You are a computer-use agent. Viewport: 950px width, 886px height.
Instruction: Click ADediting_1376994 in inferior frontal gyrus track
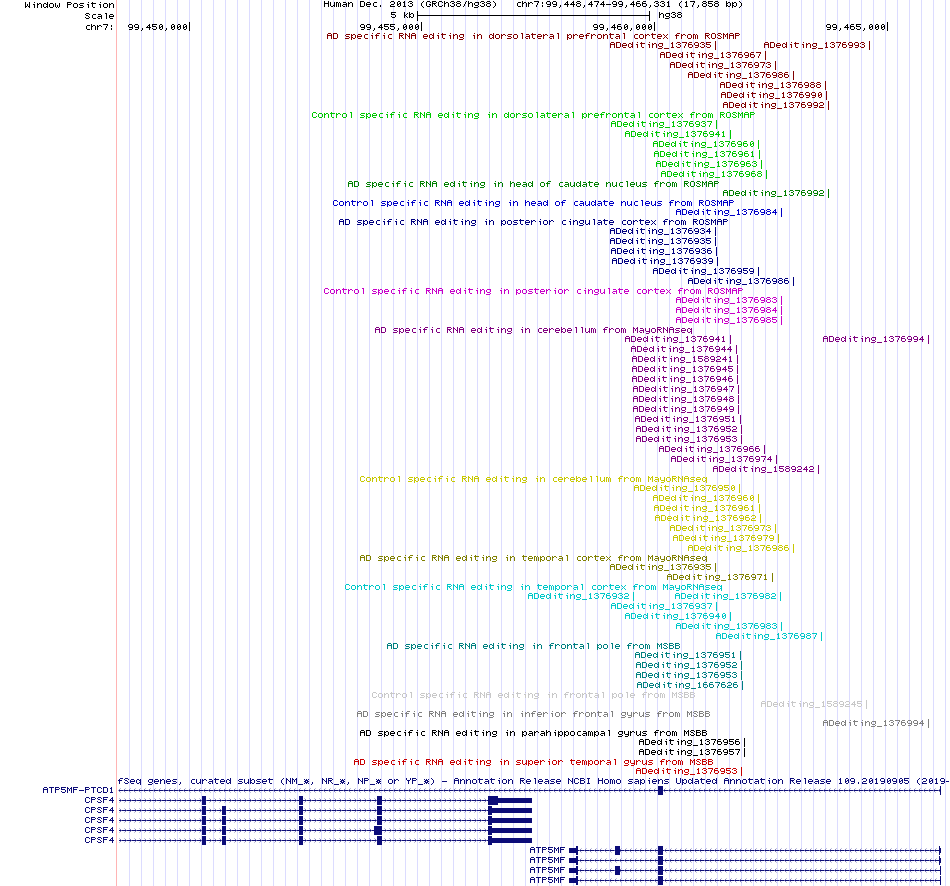[x=874, y=723]
